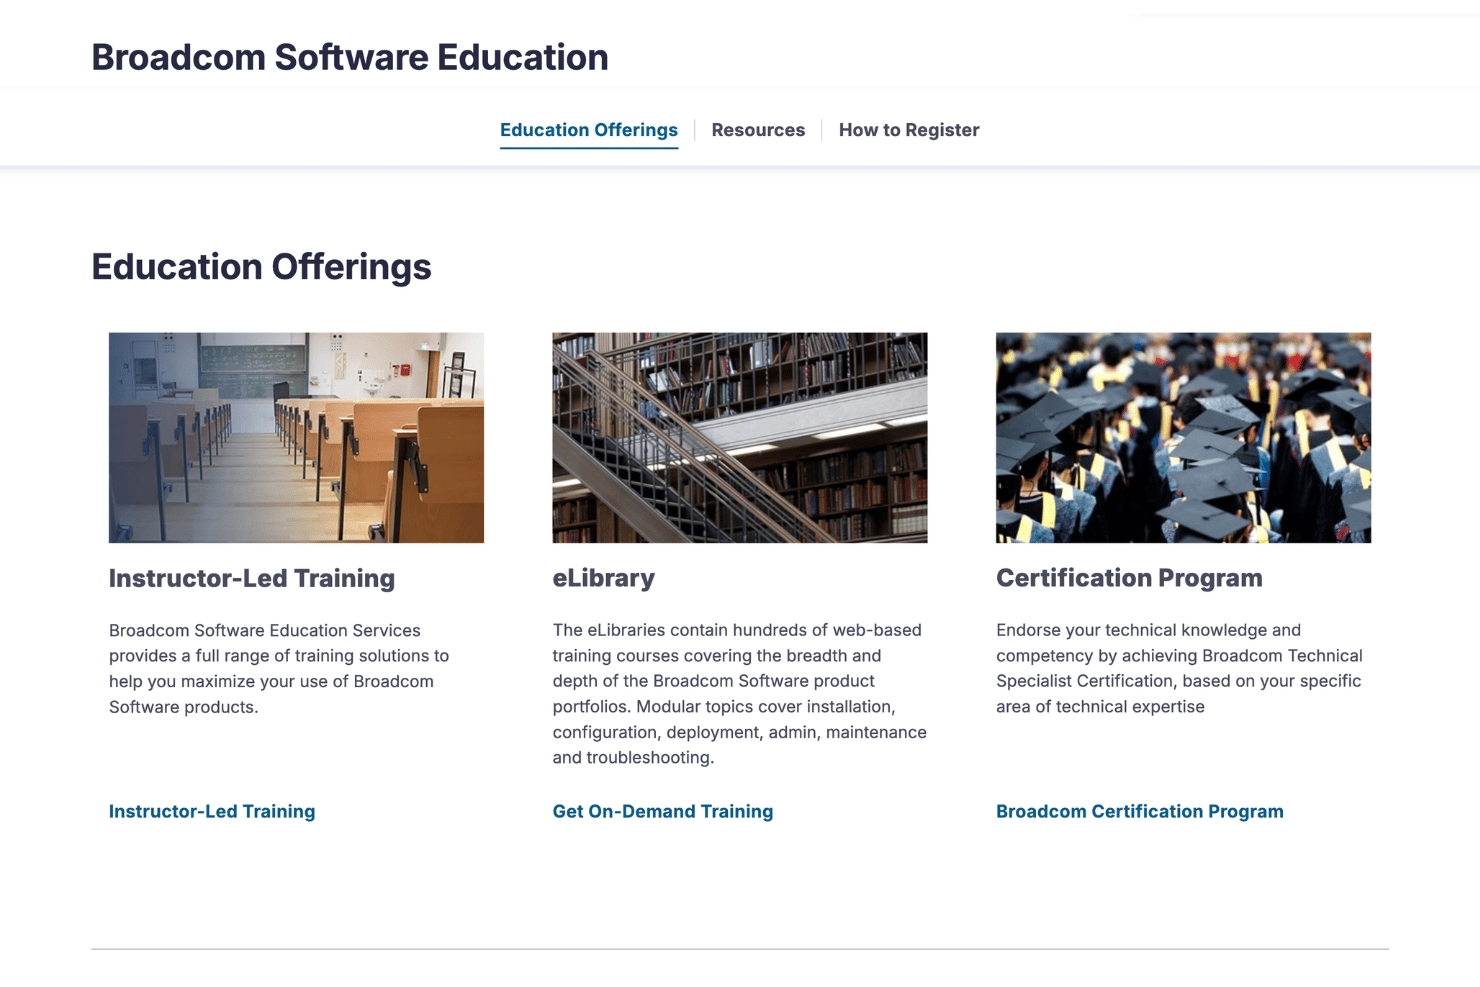Open the graduation caps image
Viewport: 1480px width, 987px height.
click(x=1183, y=438)
